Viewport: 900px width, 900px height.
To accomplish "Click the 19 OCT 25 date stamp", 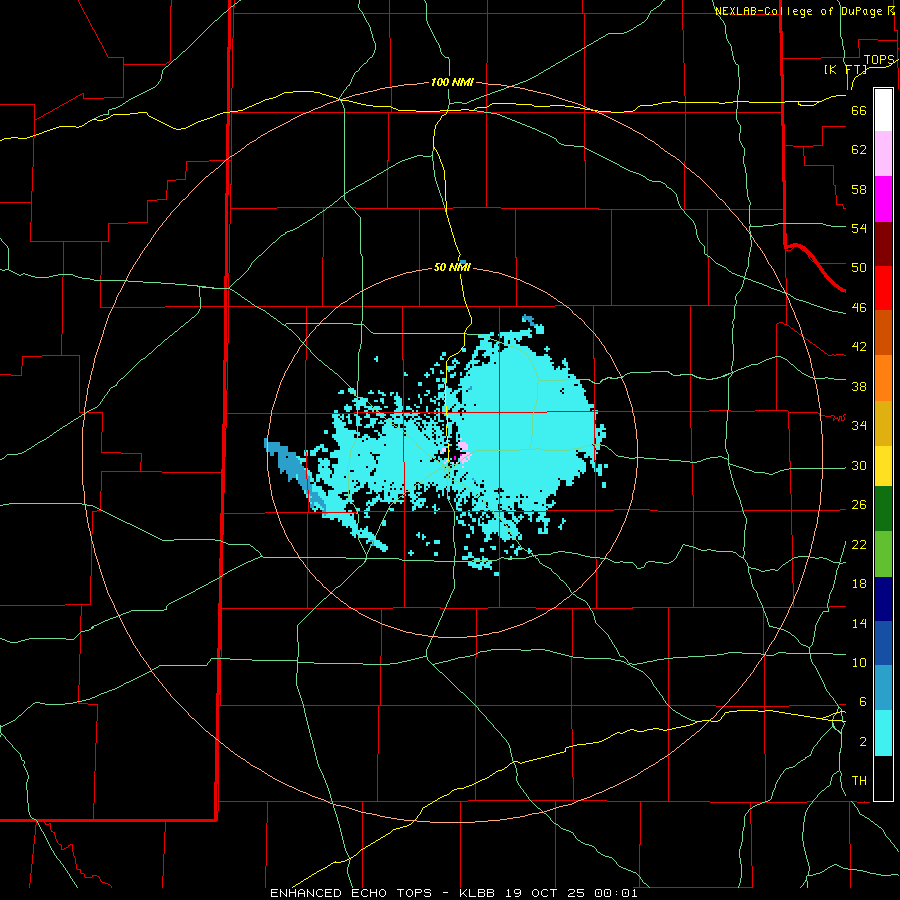I will pos(545,893).
